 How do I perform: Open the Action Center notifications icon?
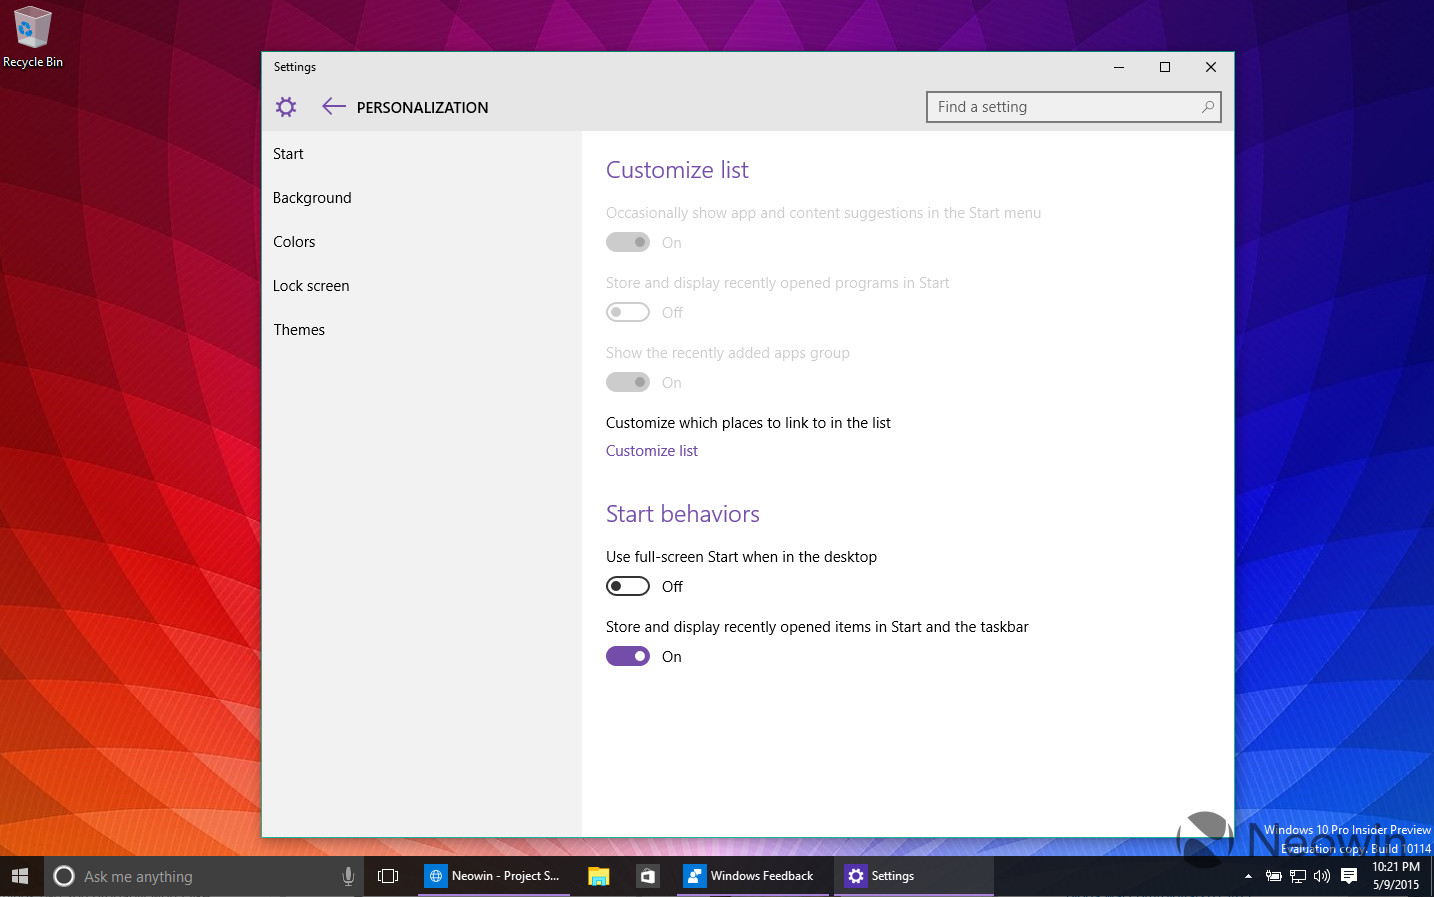click(1349, 876)
